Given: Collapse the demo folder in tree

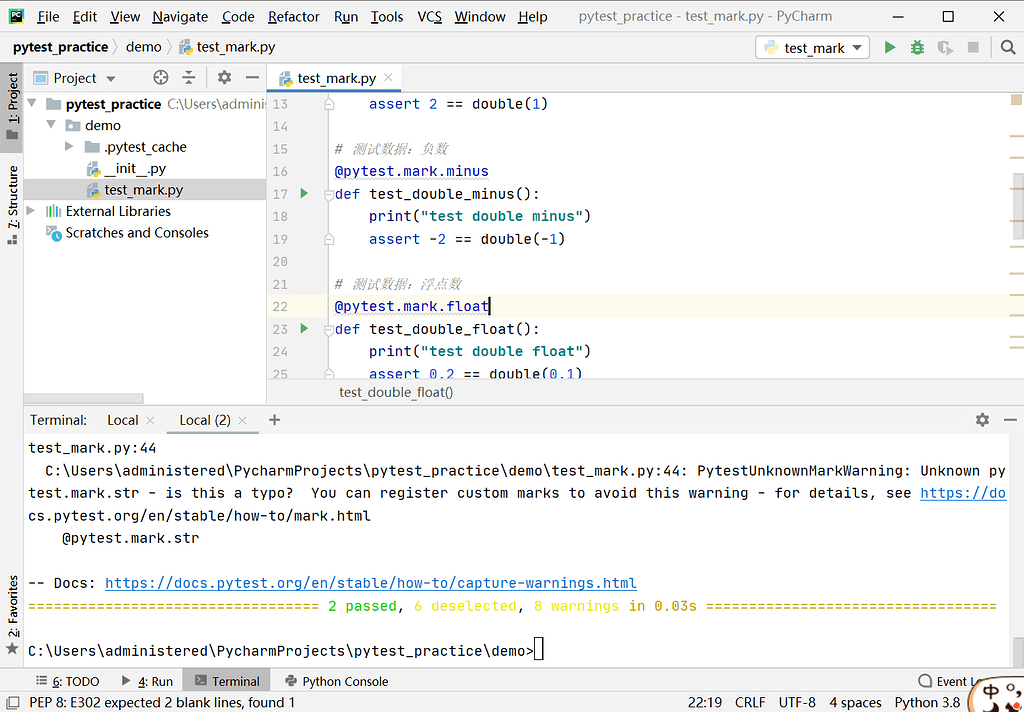Looking at the screenshot, I should (51, 125).
